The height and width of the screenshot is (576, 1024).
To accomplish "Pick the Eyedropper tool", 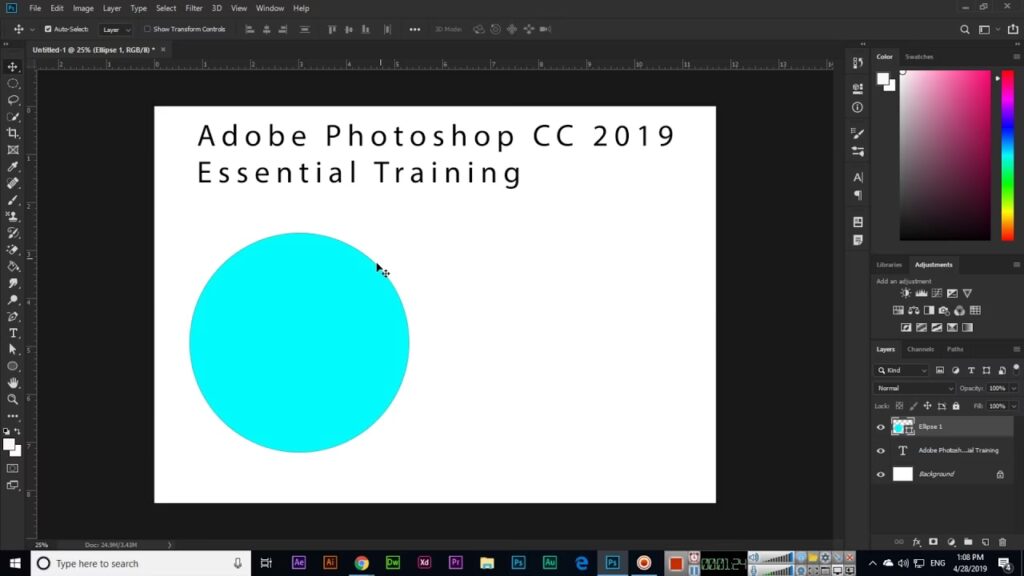I will [13, 167].
